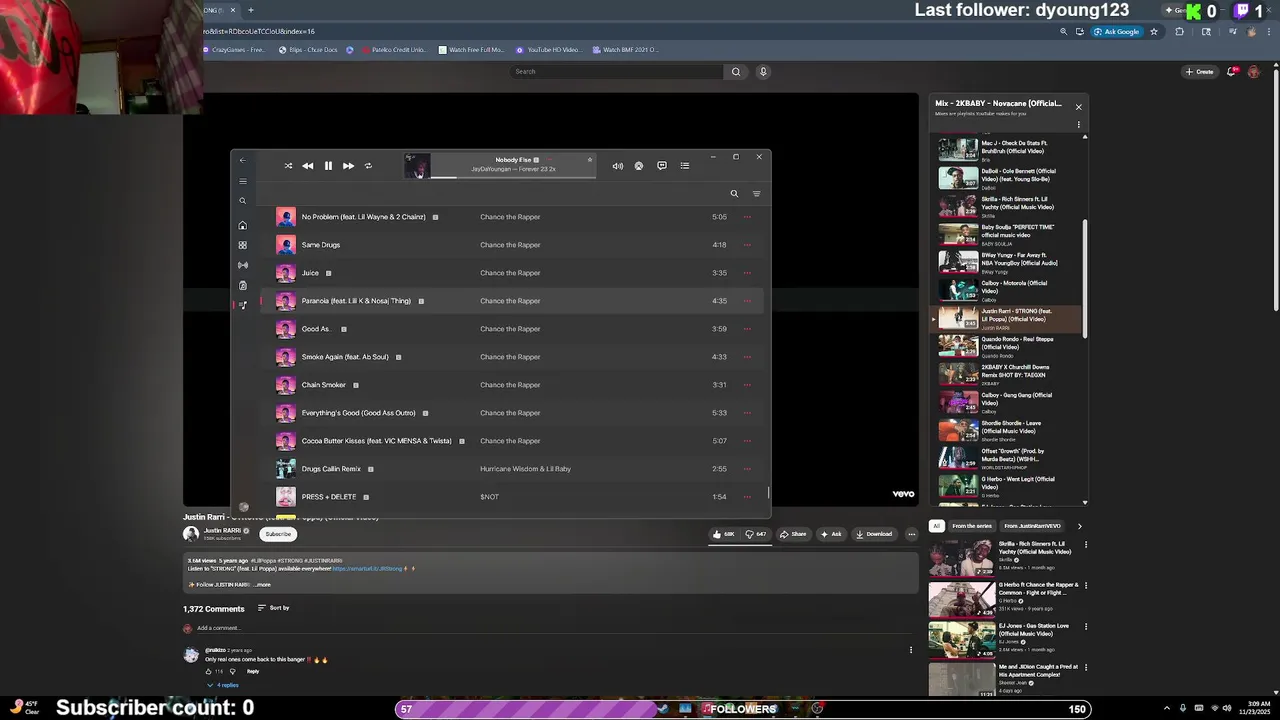Like the Justin Rarri video
Image resolution: width=1280 pixels, height=720 pixels.
pos(724,534)
